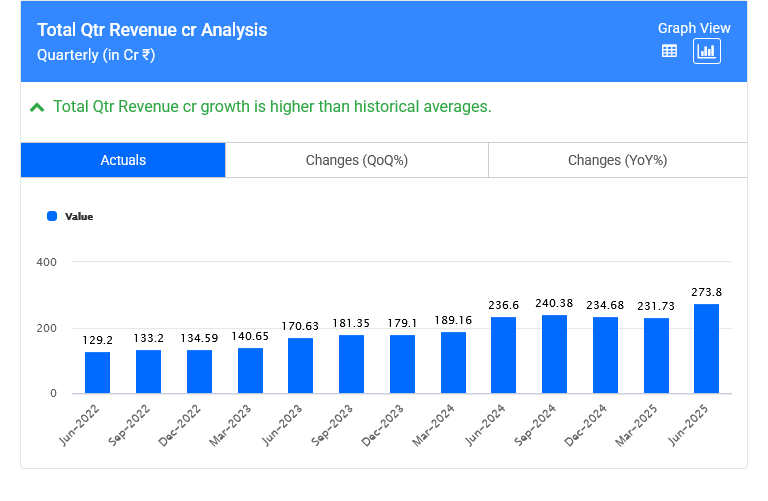Click the Total Qtr Revenue cr Analysis title
This screenshot has height=501, width=768.
(152, 30)
